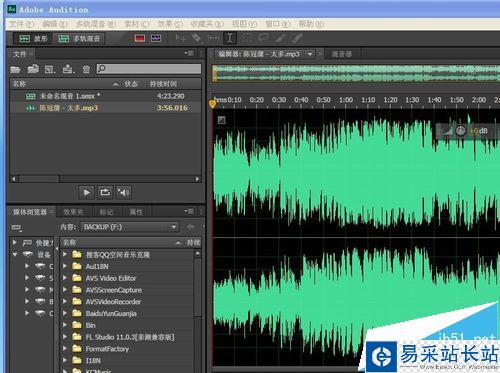Open media browser panel options menu
This screenshot has height=373, width=500.
click(x=189, y=211)
